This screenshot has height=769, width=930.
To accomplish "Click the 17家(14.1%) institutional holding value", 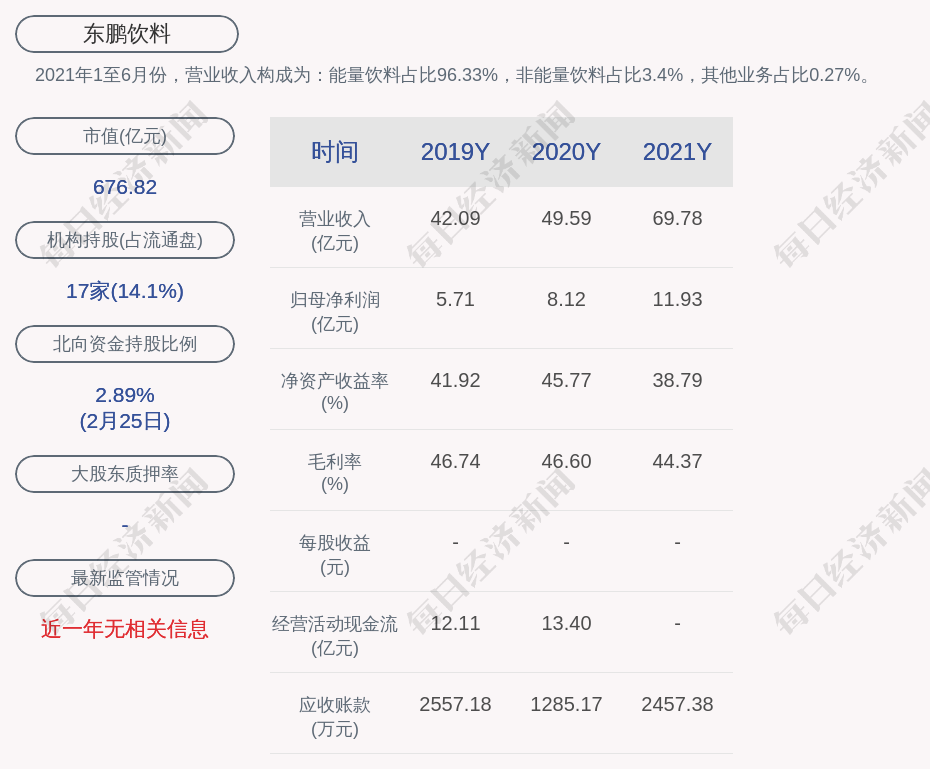I will (x=125, y=291).
